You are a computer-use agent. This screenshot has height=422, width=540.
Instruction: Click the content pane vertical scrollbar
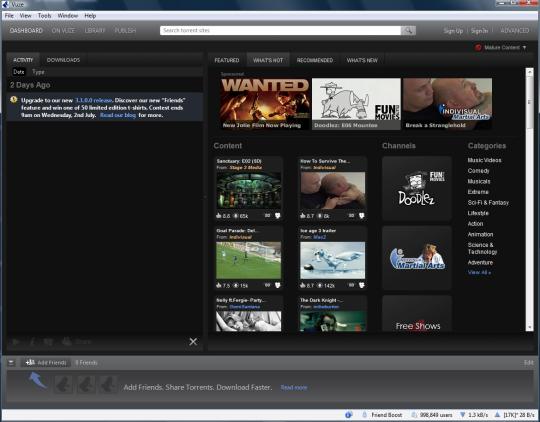coord(529,199)
